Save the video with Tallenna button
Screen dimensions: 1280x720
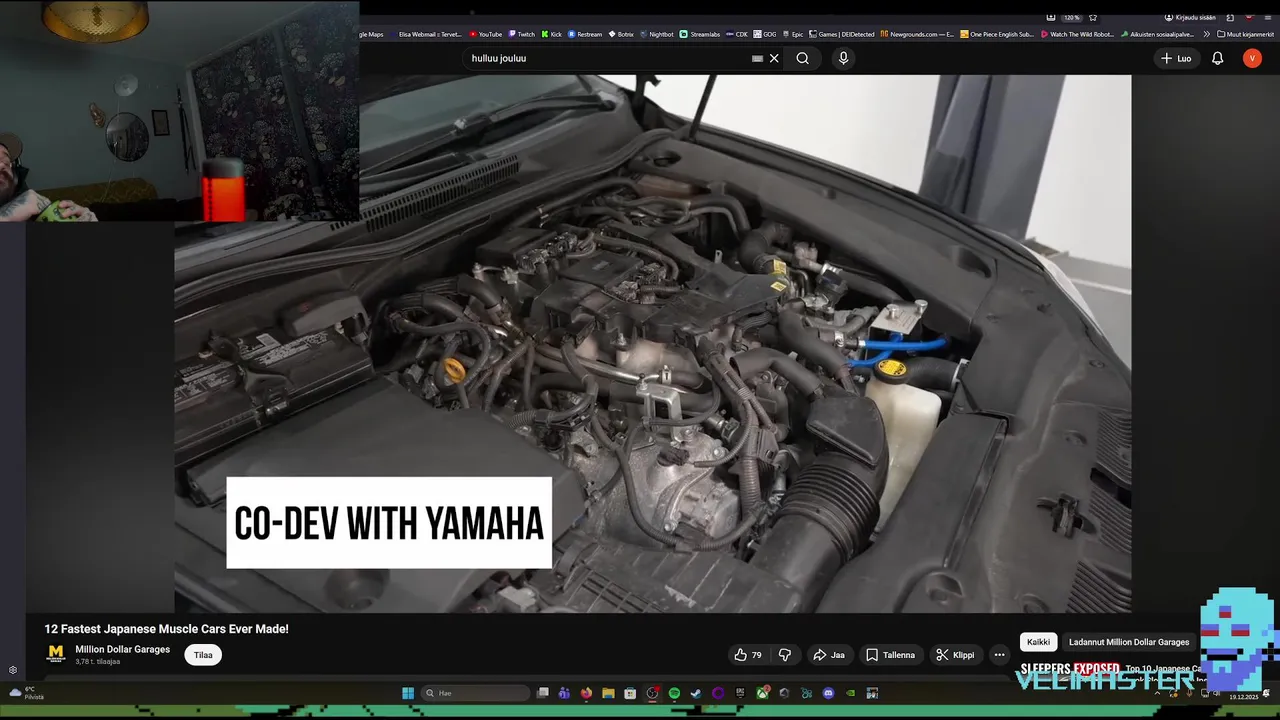pyautogui.click(x=890, y=655)
